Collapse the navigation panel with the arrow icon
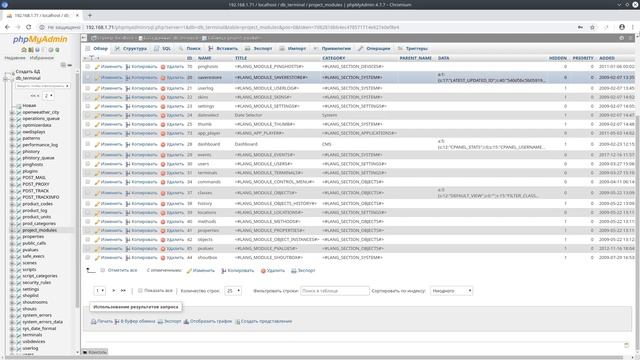This screenshot has height=360, width=640. [84, 38]
